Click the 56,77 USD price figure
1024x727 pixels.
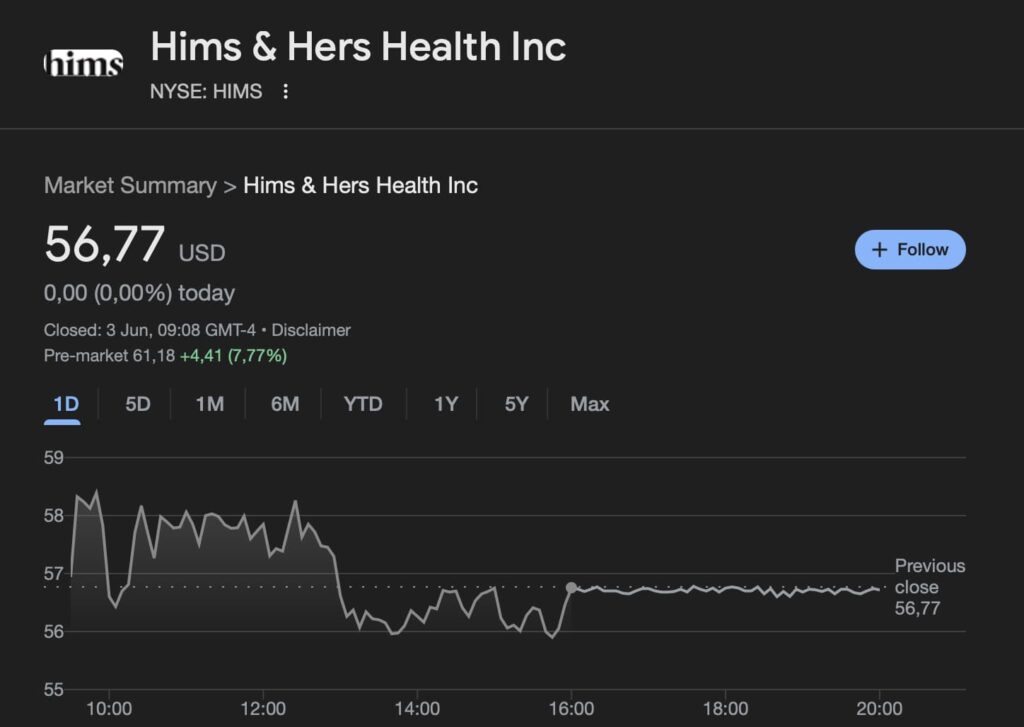point(135,245)
